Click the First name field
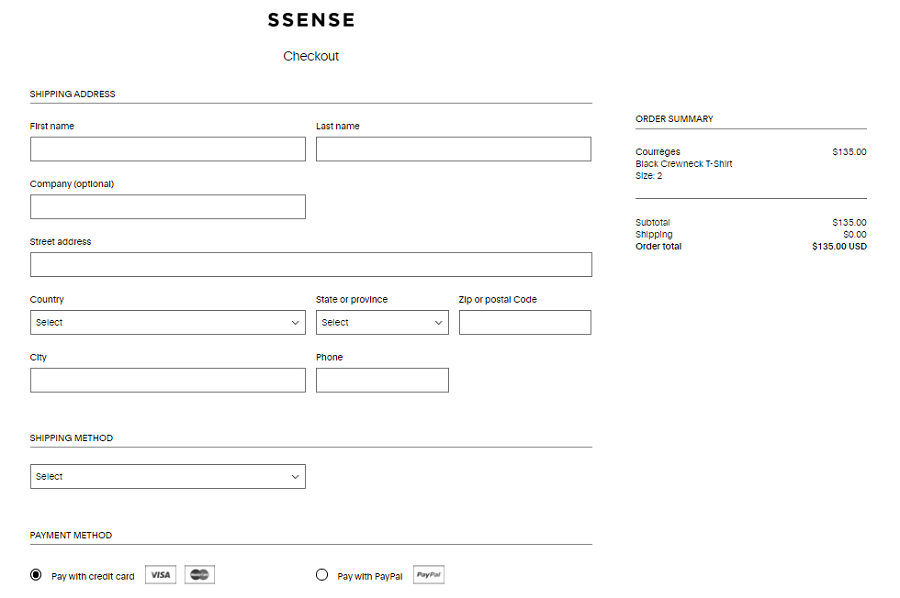 click(x=168, y=149)
